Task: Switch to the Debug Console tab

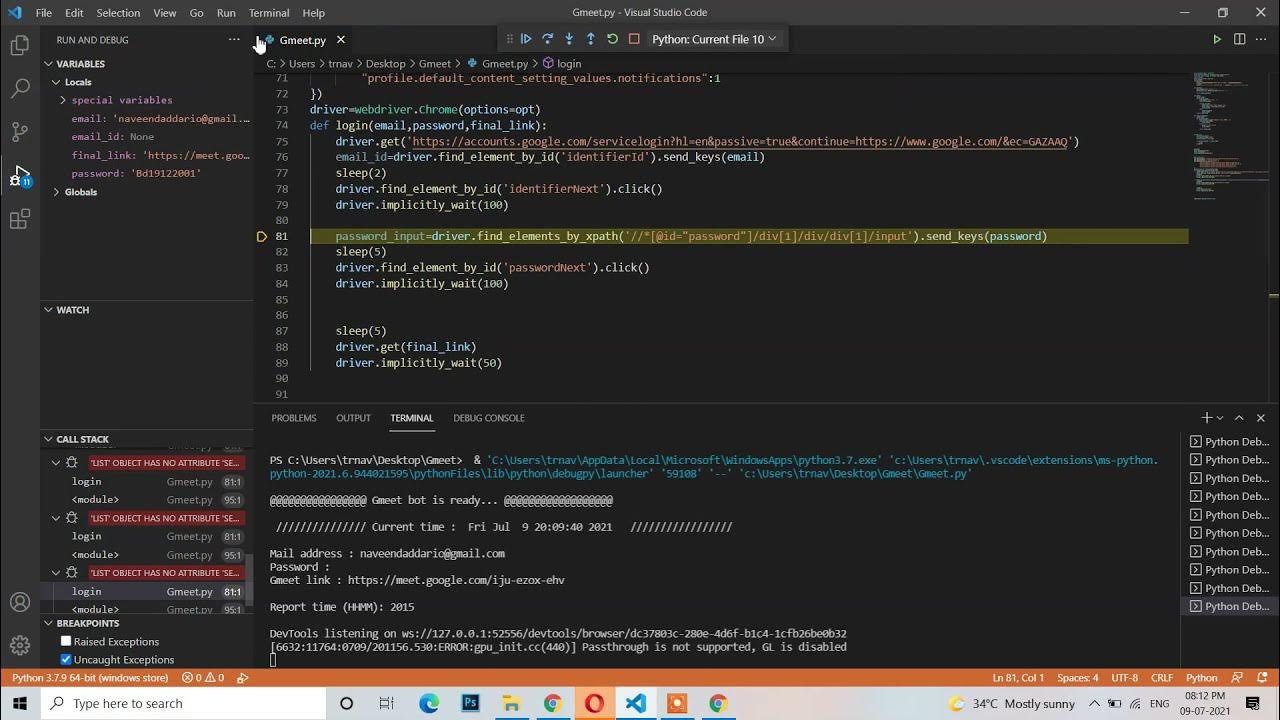Action: click(489, 418)
